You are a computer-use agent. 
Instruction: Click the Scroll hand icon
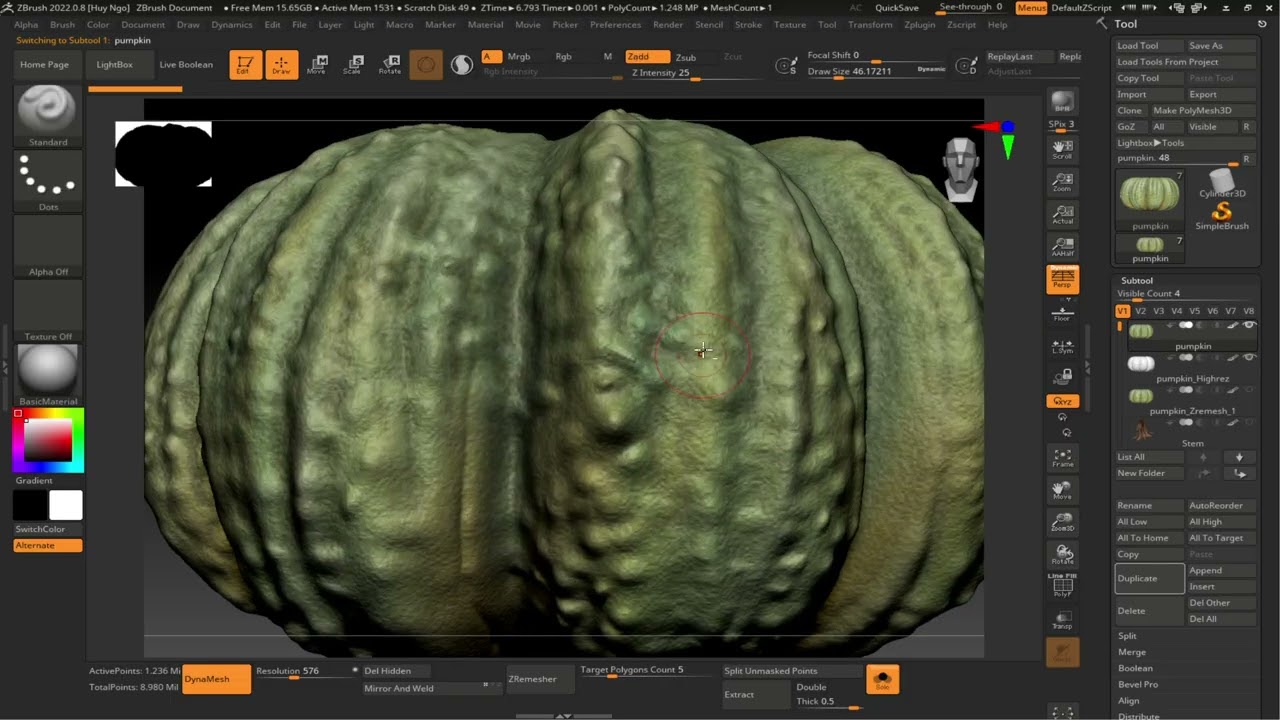pos(1062,150)
